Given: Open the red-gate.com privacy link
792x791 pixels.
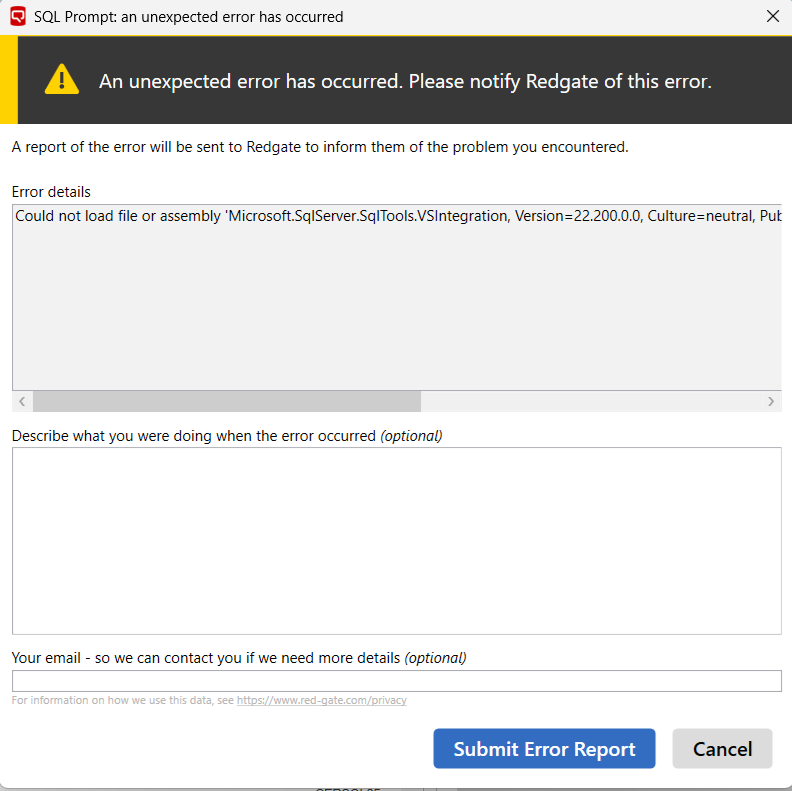Looking at the screenshot, I should (322, 700).
